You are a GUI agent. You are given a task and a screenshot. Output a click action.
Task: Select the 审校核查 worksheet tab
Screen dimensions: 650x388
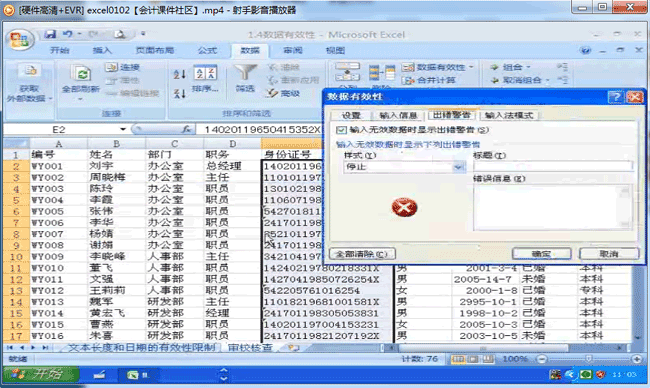point(250,348)
